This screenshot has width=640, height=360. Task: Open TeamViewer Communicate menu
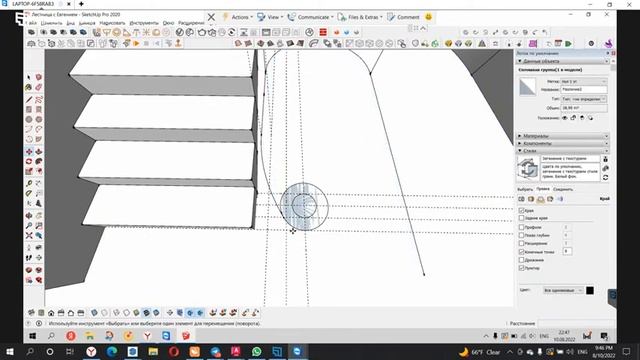click(x=310, y=17)
